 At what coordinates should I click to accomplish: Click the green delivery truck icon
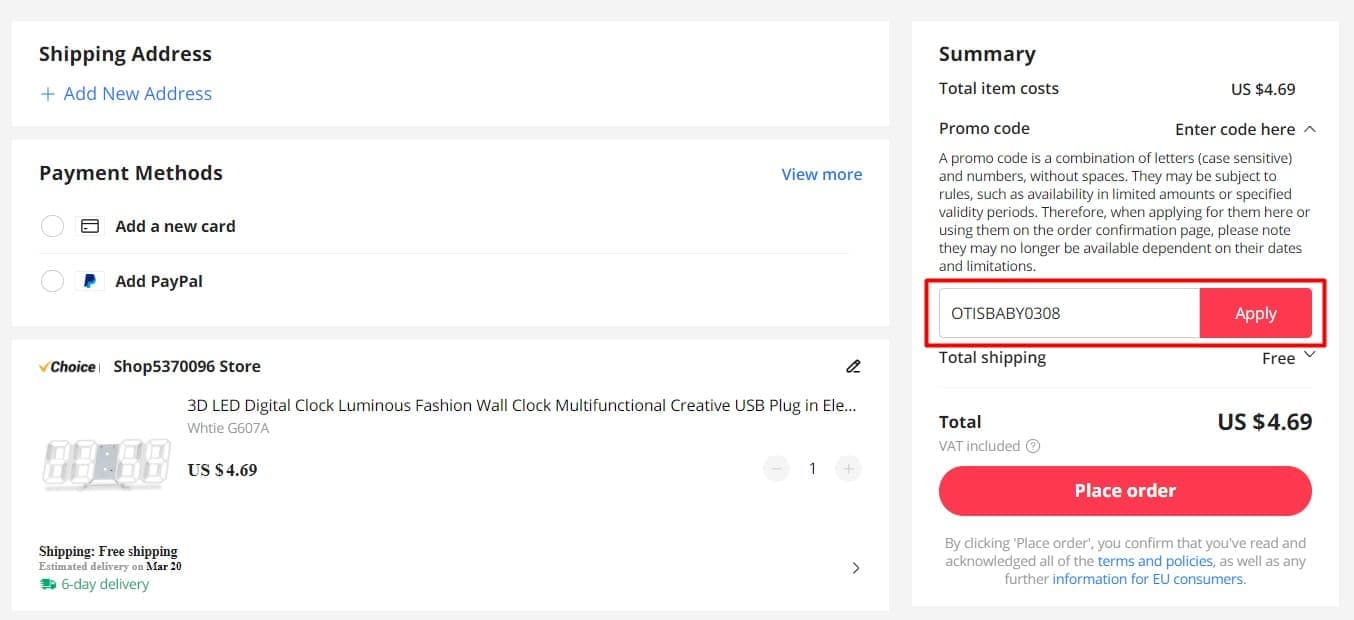pos(48,584)
